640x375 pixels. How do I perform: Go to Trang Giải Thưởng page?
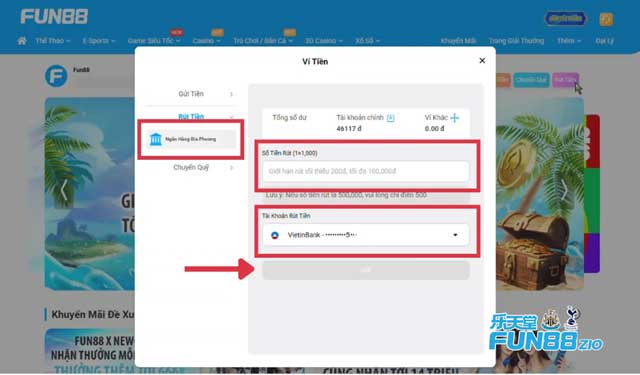point(516,41)
